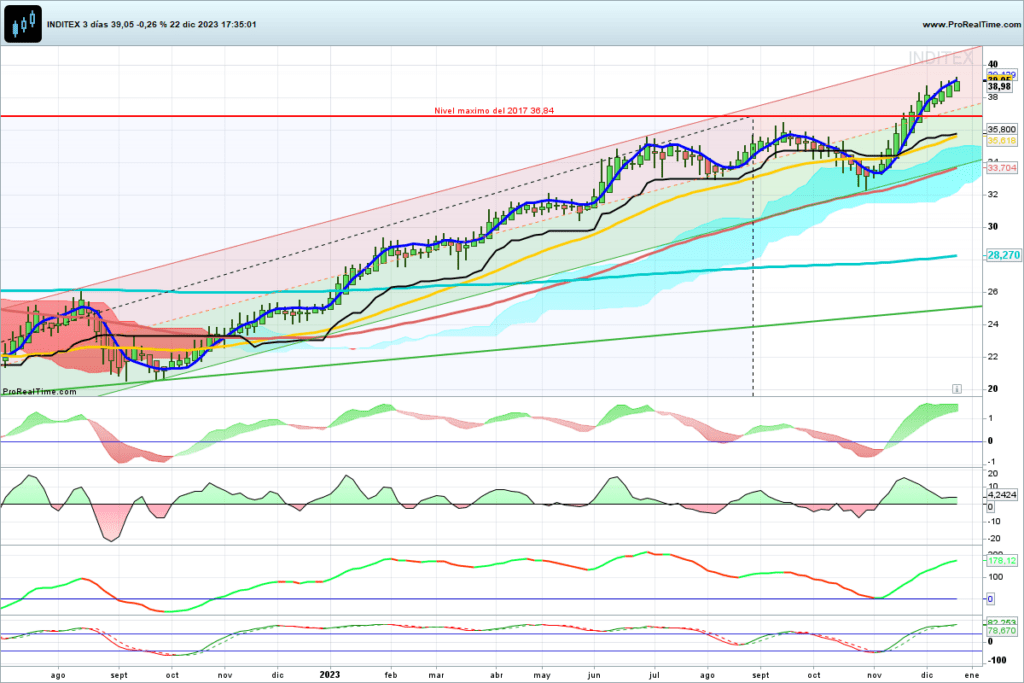1024x683 pixels.
Task: Select the 78,670 stochastic value label
Action: (x=1001, y=631)
